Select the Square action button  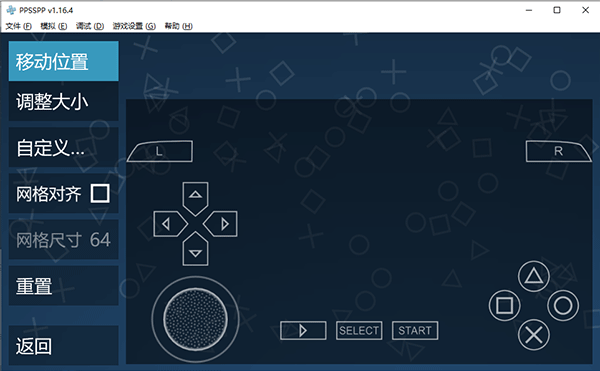click(505, 306)
